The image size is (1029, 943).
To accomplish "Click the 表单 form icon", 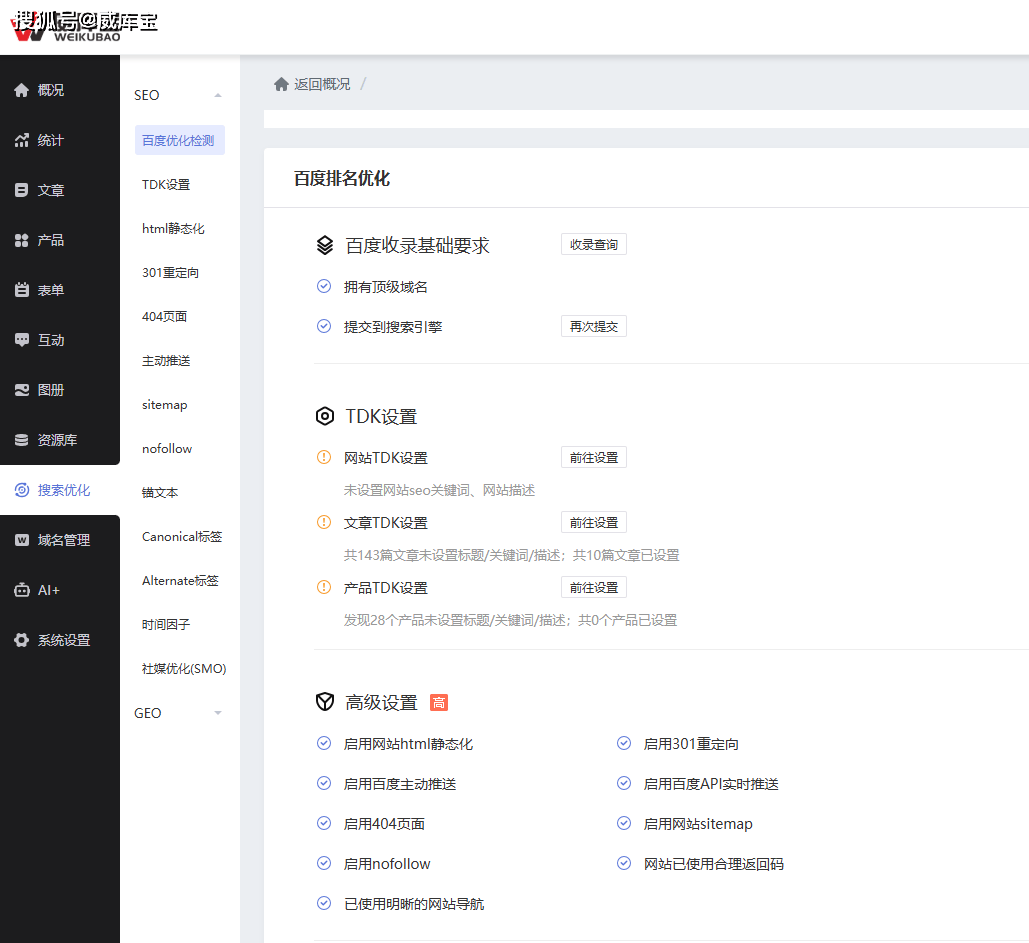I will point(22,290).
